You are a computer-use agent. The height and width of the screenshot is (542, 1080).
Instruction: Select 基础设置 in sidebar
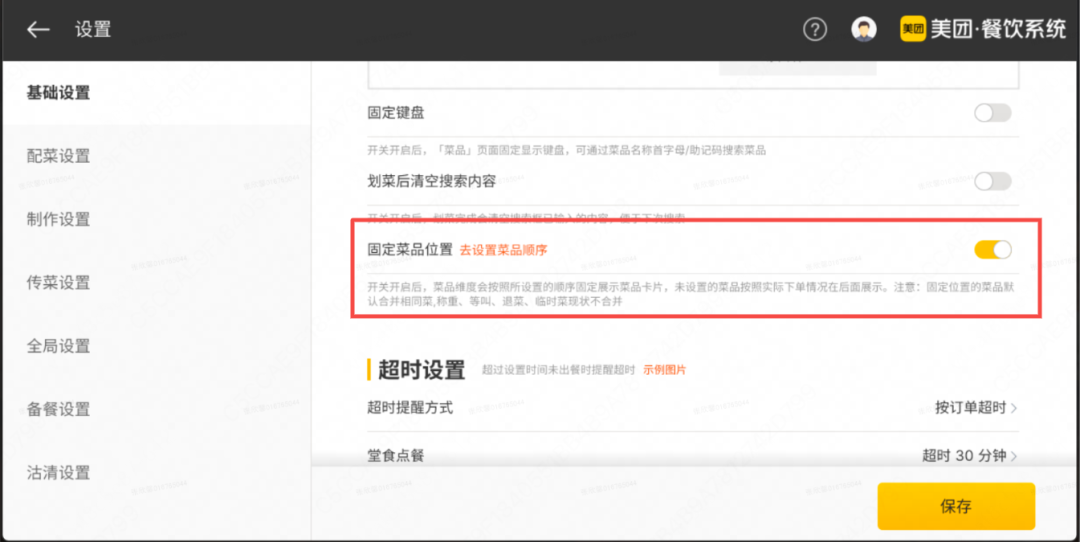click(x=58, y=93)
